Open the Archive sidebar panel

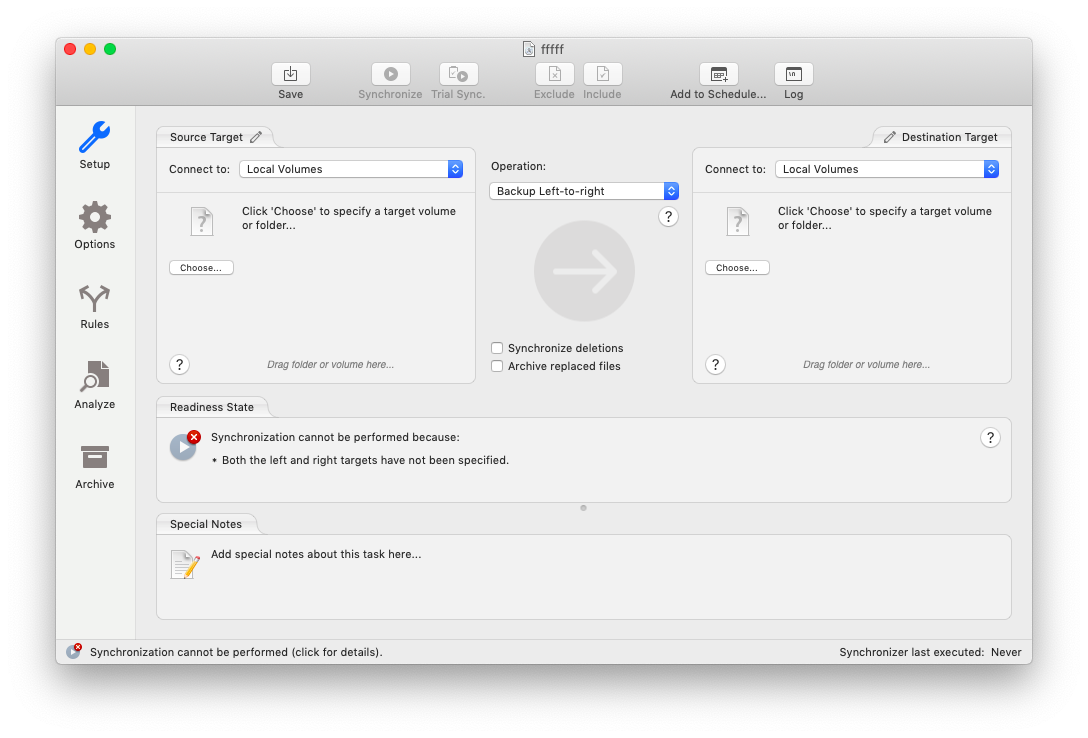[95, 457]
